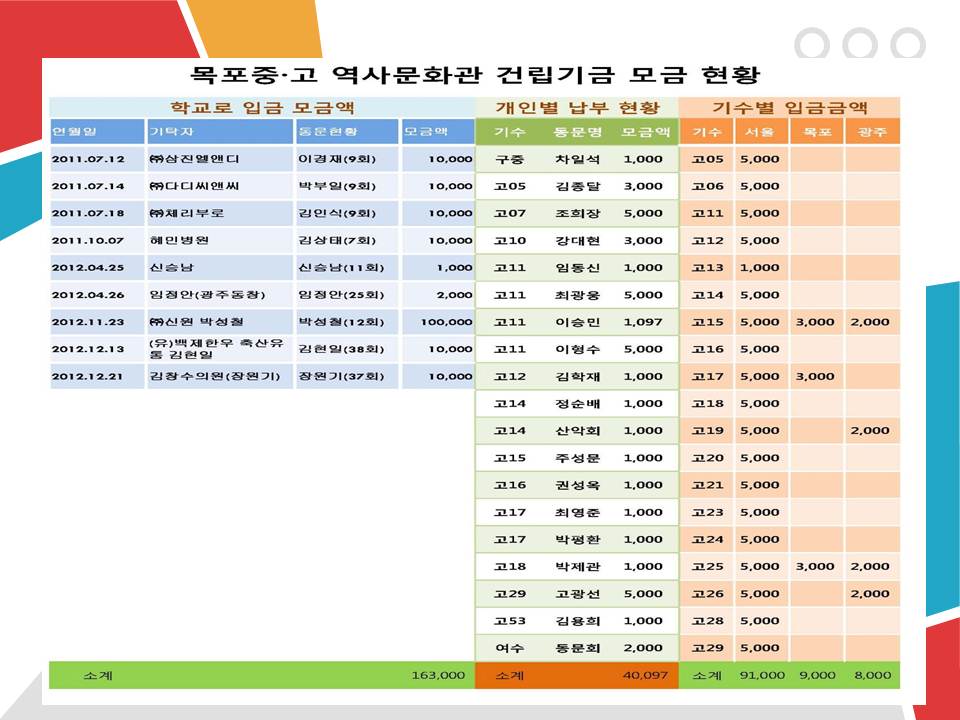The height and width of the screenshot is (720, 960).
Task: Click the 광주 column header
Action: click(x=871, y=132)
